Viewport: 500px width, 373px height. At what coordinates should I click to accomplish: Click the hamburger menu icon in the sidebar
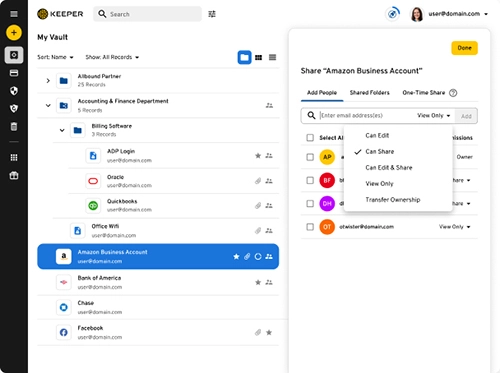(14, 14)
